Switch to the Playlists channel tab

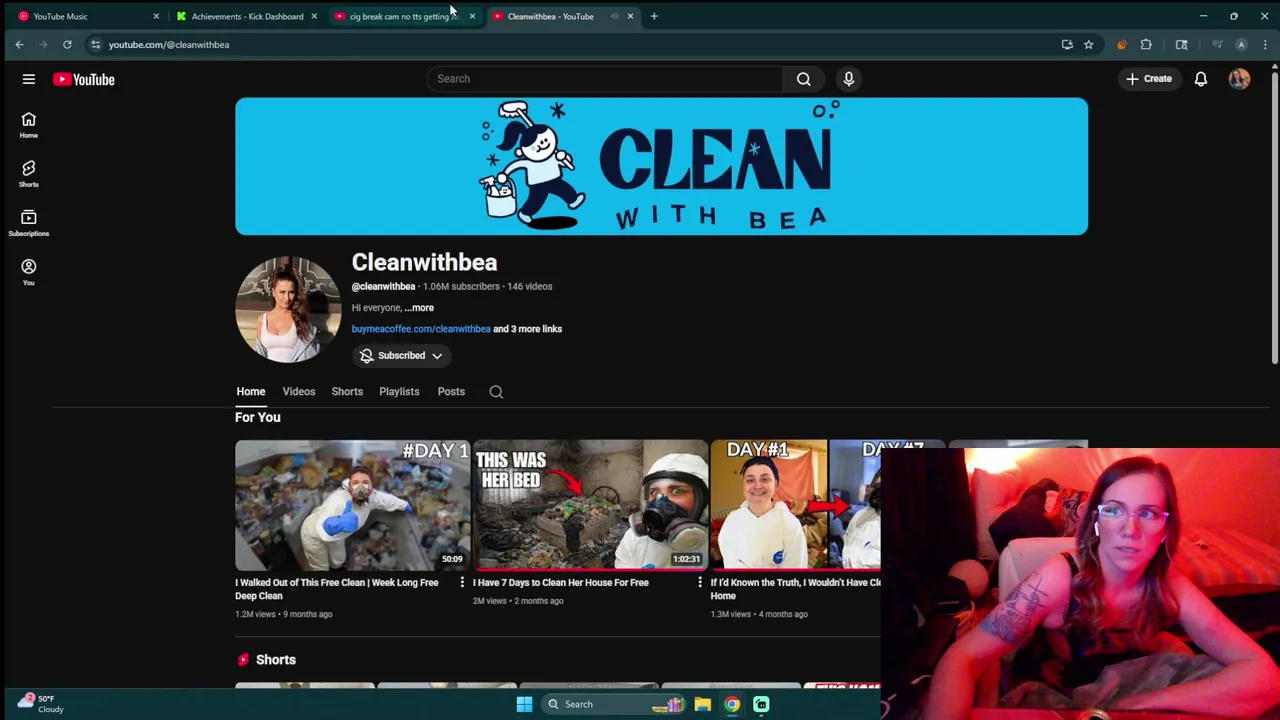pyautogui.click(x=399, y=392)
